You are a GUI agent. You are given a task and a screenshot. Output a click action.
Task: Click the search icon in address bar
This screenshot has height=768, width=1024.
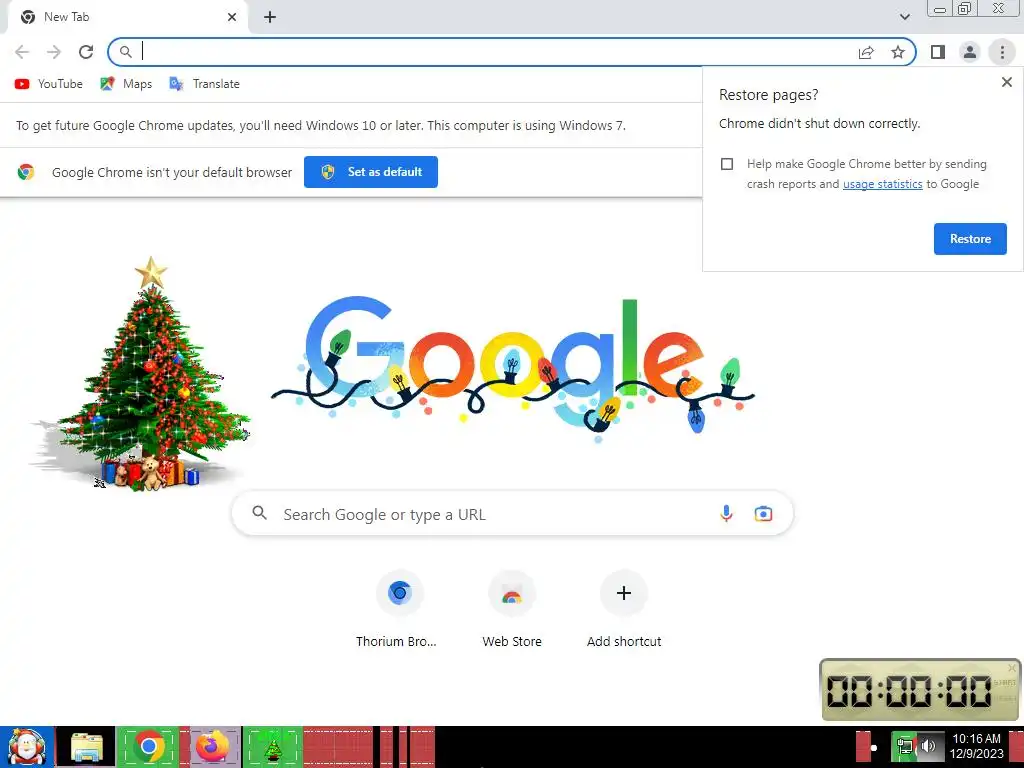coord(125,52)
